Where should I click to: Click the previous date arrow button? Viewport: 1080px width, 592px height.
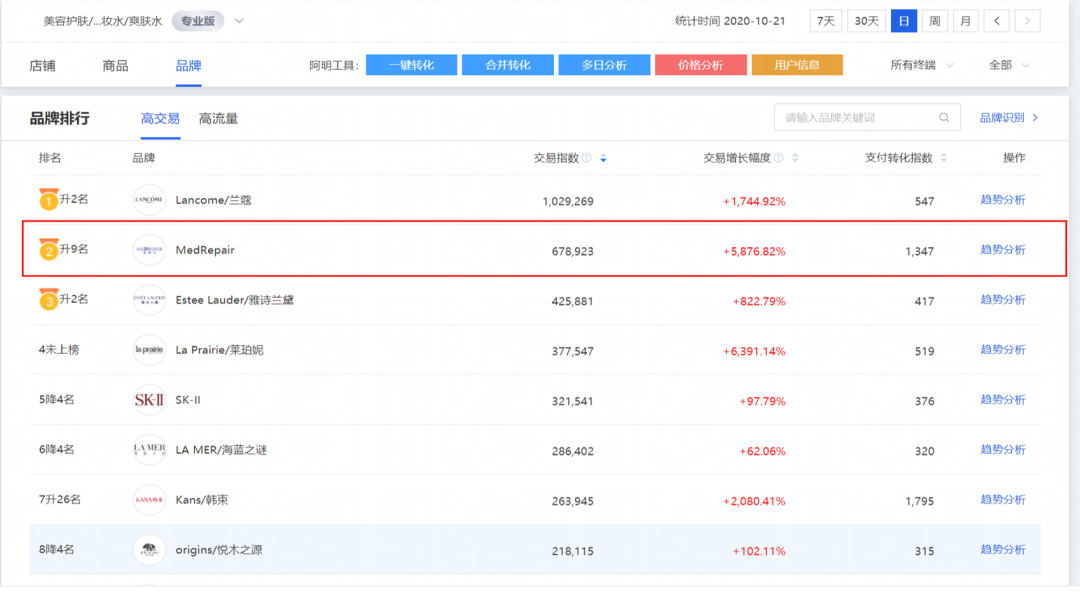coord(996,21)
